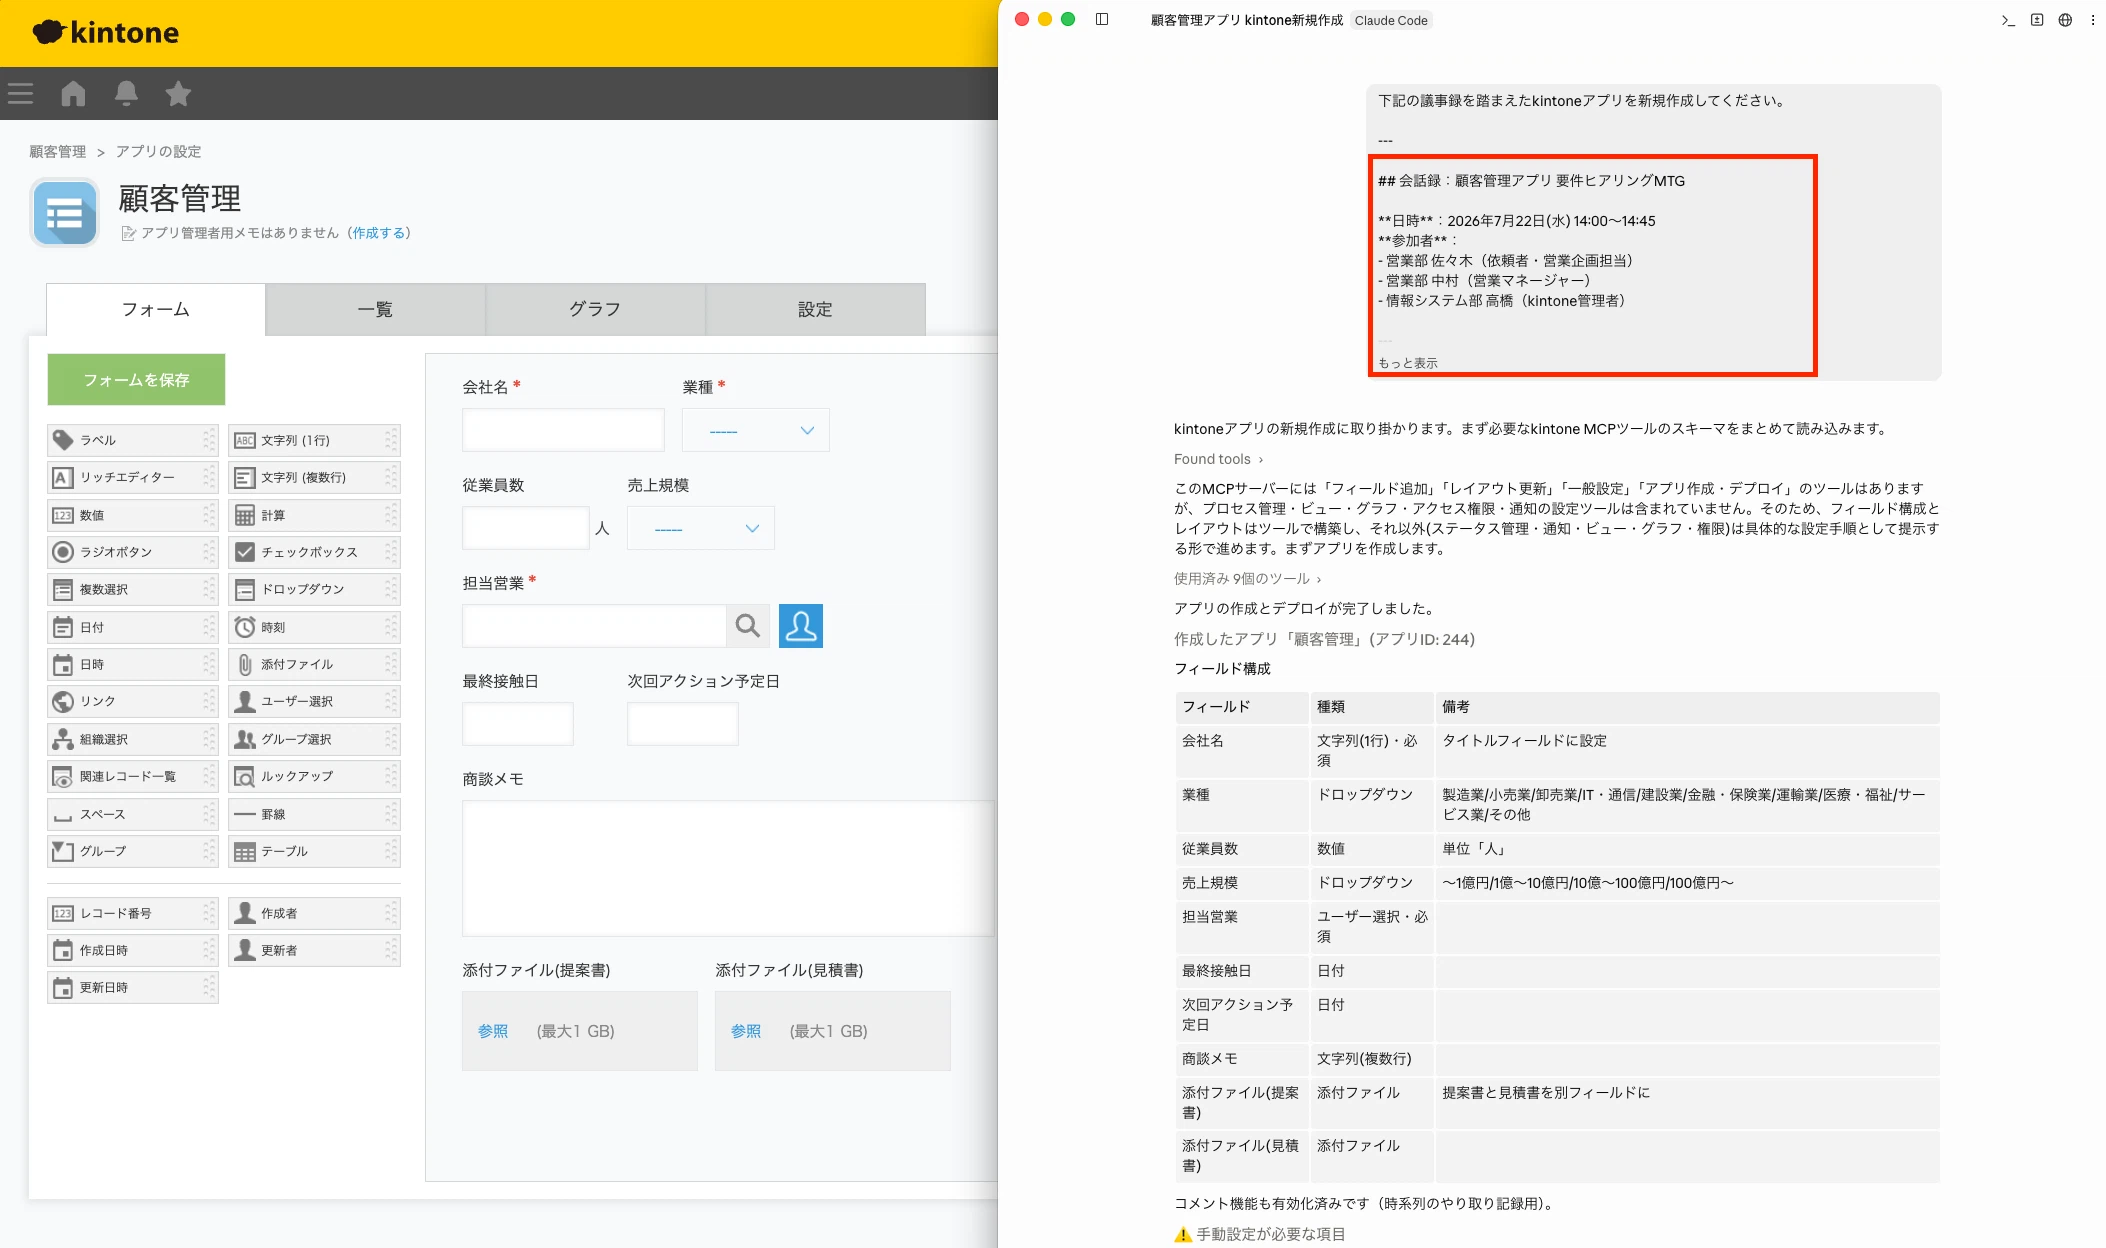This screenshot has height=1248, width=2106.
Task: Switch to the グラフ tab
Action: tap(595, 309)
